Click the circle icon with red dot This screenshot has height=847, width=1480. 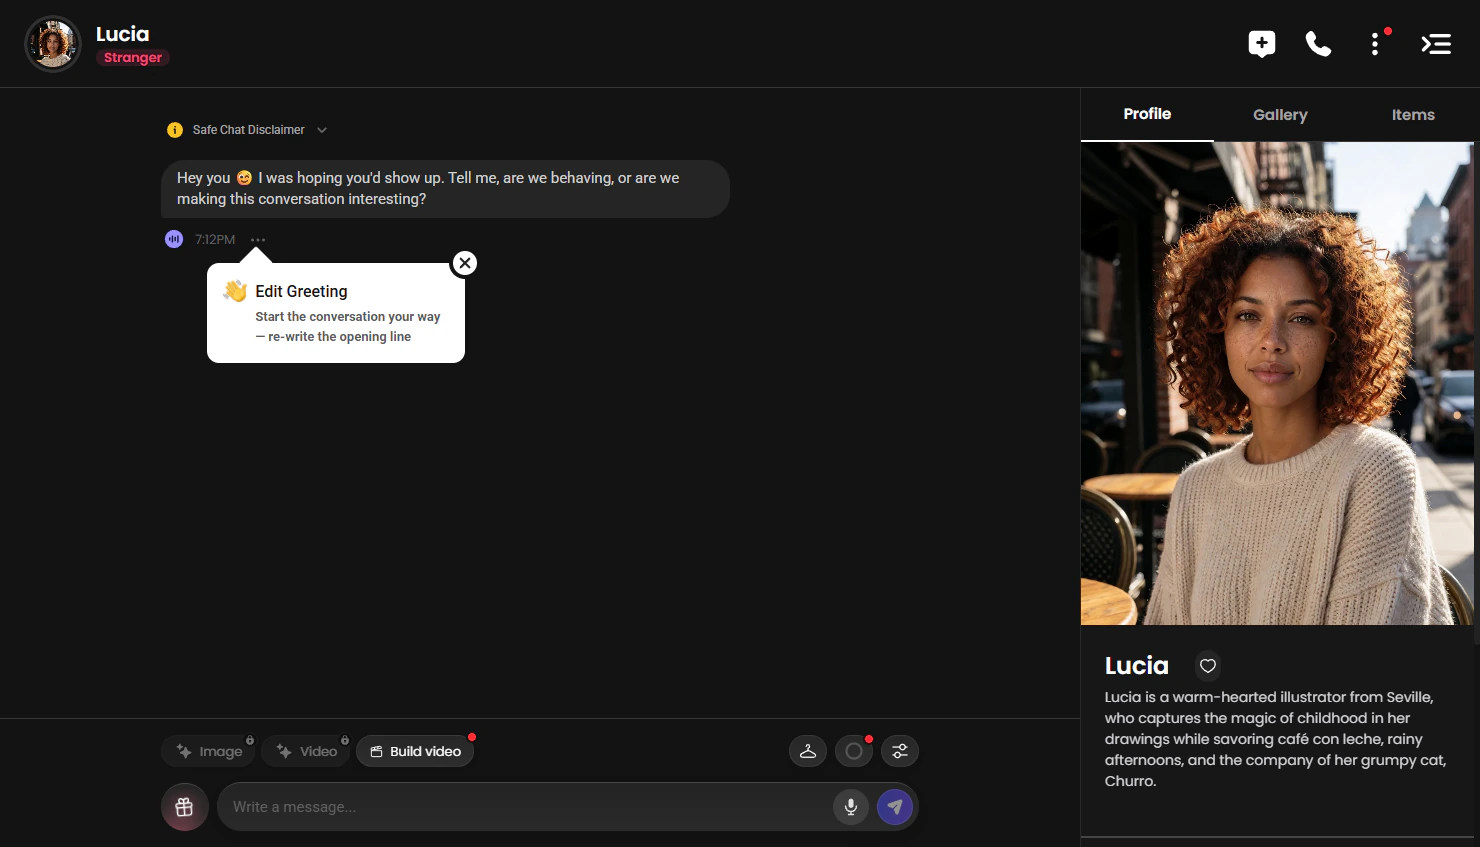[x=854, y=751]
